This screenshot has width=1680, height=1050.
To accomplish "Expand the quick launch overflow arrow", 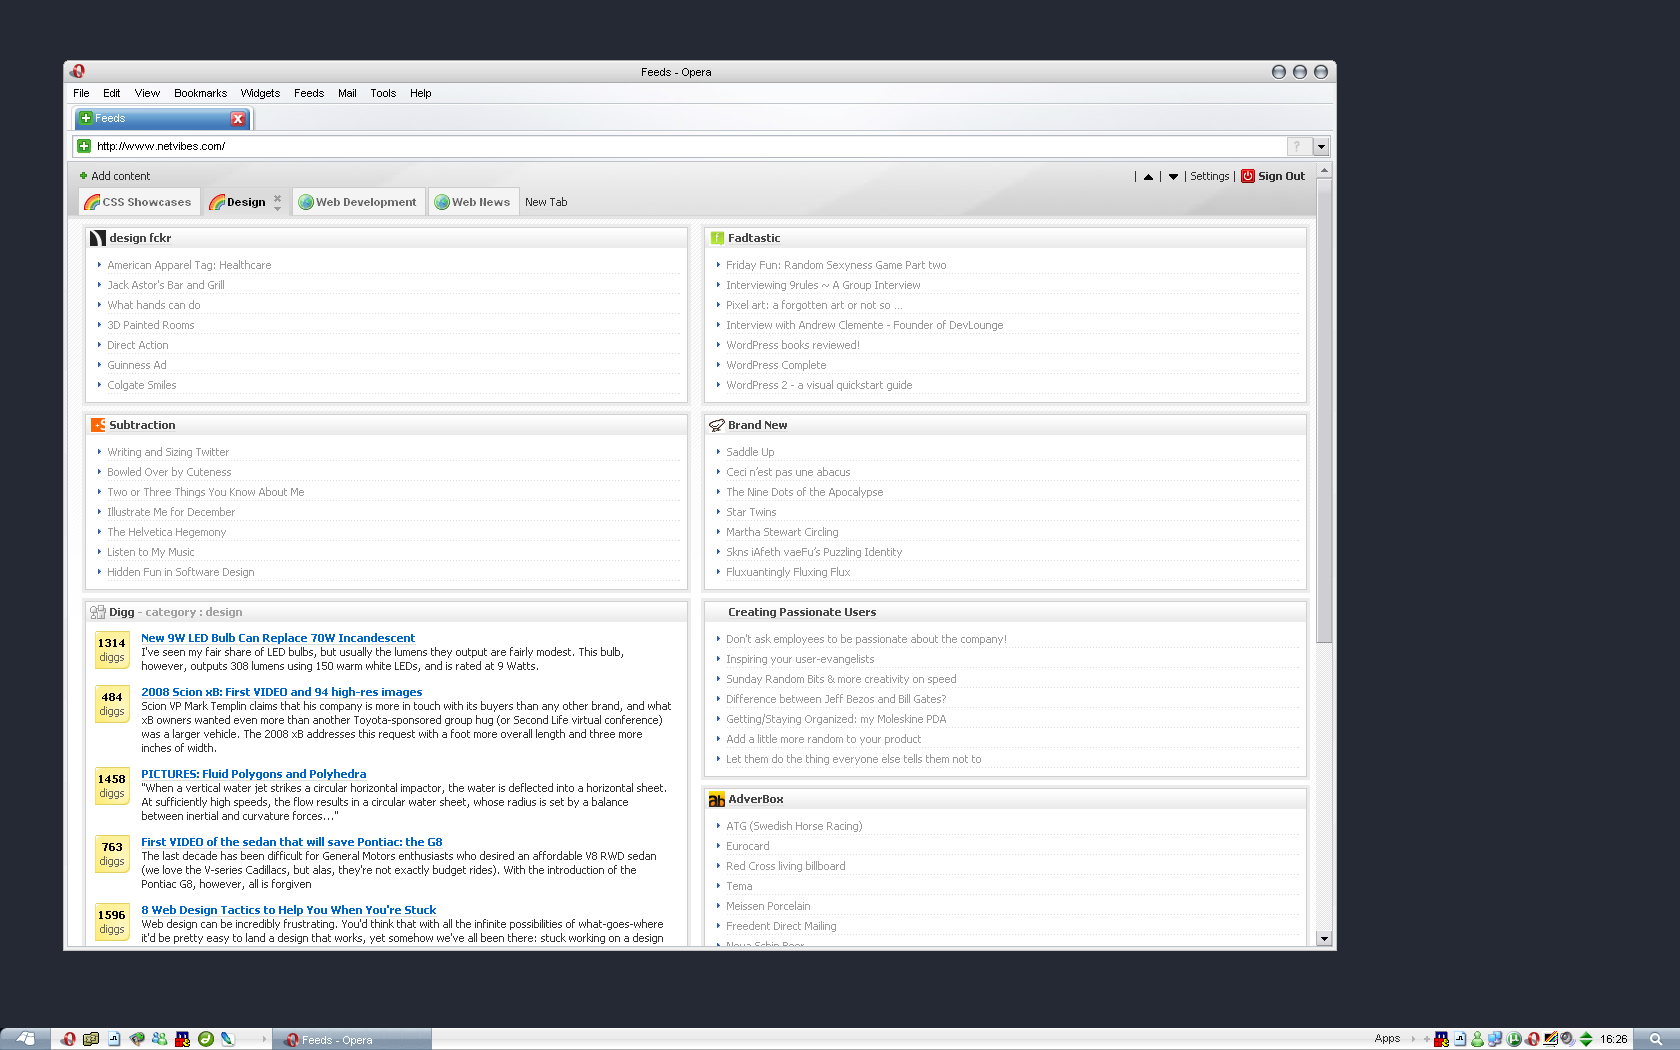I will 264,1039.
